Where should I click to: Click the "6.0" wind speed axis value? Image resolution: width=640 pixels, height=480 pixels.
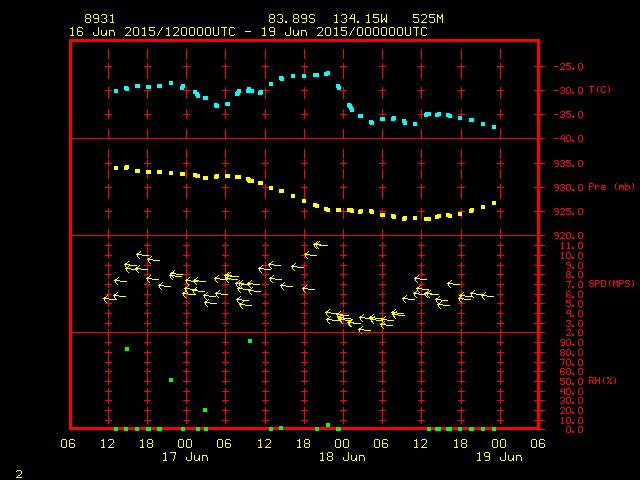click(574, 294)
